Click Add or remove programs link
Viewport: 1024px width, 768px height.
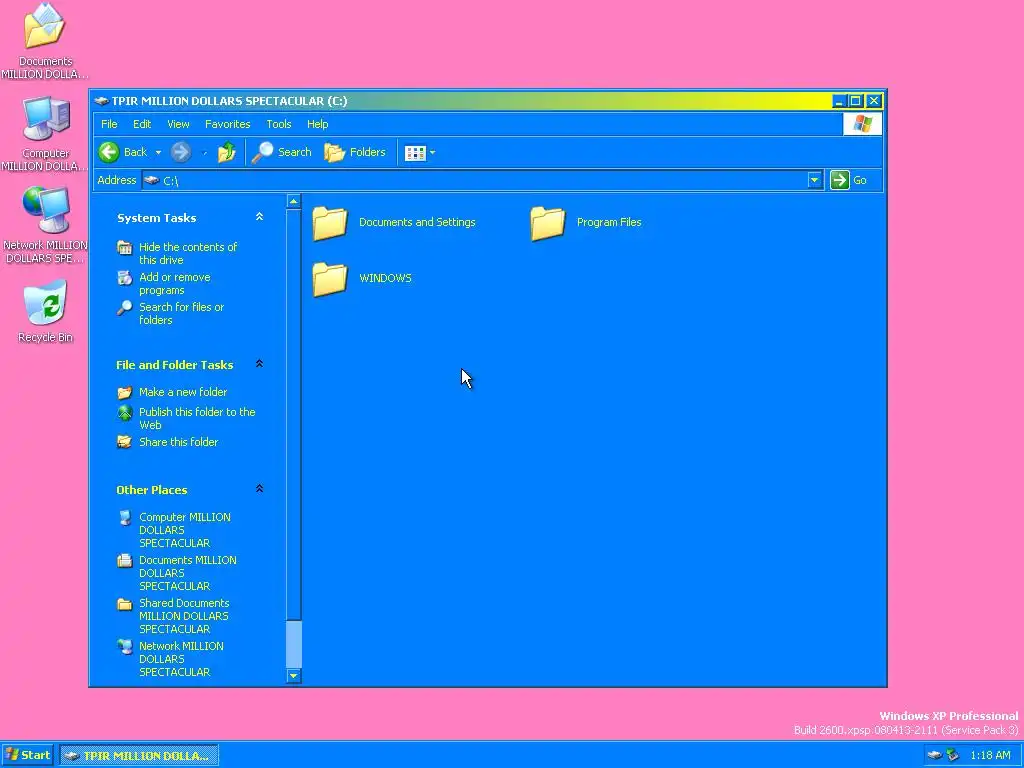(x=174, y=283)
